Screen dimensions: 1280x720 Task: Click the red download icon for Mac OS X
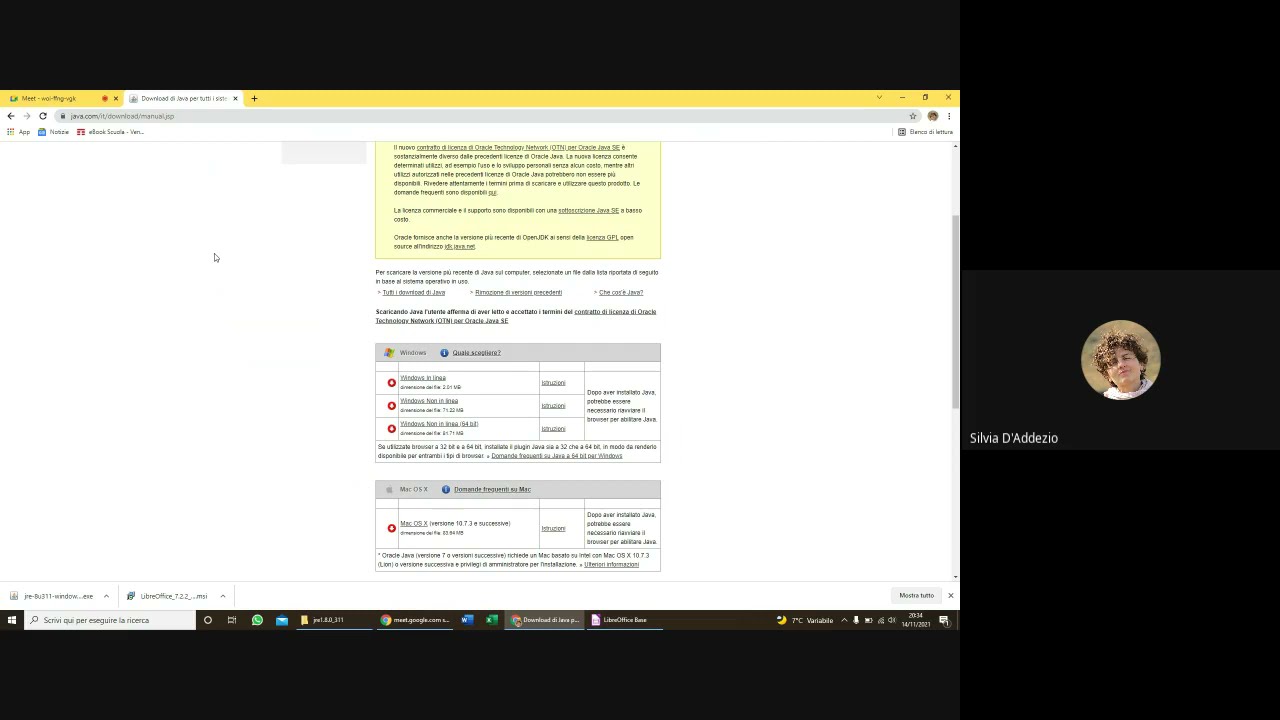391,528
